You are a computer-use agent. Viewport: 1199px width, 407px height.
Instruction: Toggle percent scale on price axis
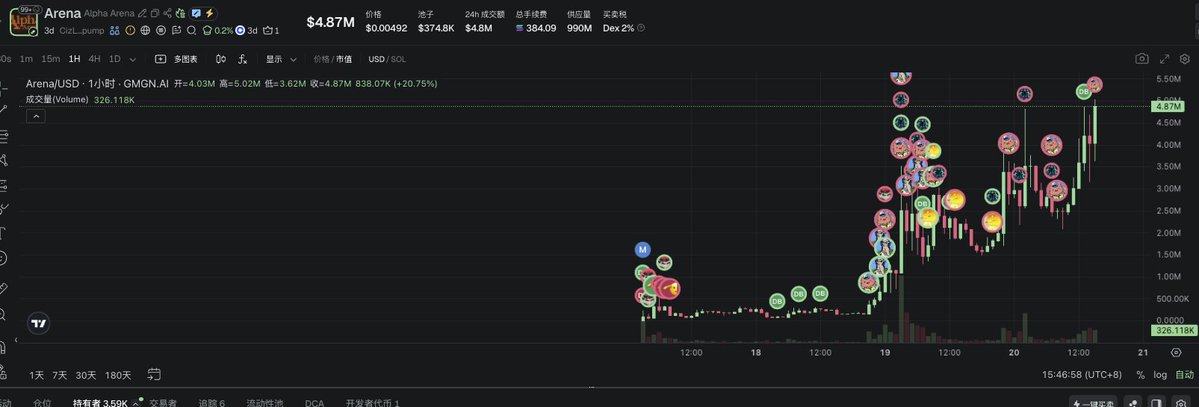click(1140, 375)
